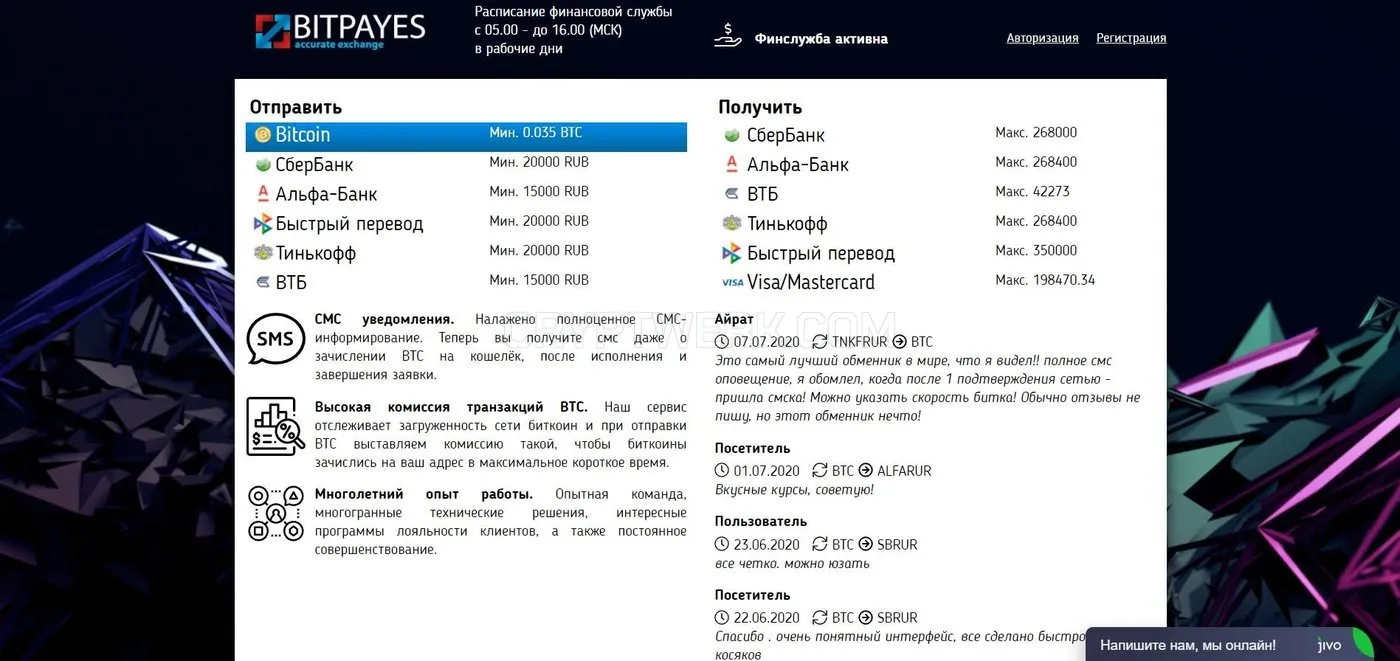This screenshot has width=1400, height=661.
Task: Click the multi-year experience shapes icon
Action: [276, 514]
